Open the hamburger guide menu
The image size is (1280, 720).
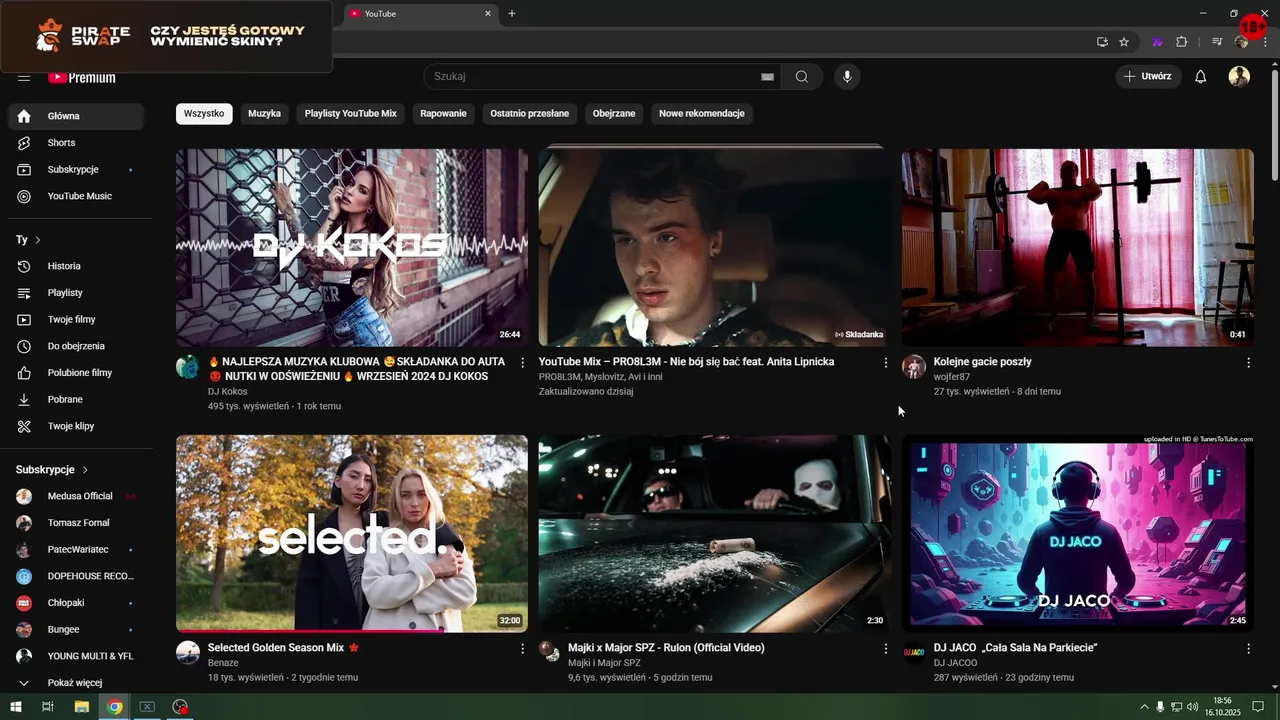pyautogui.click(x=24, y=77)
